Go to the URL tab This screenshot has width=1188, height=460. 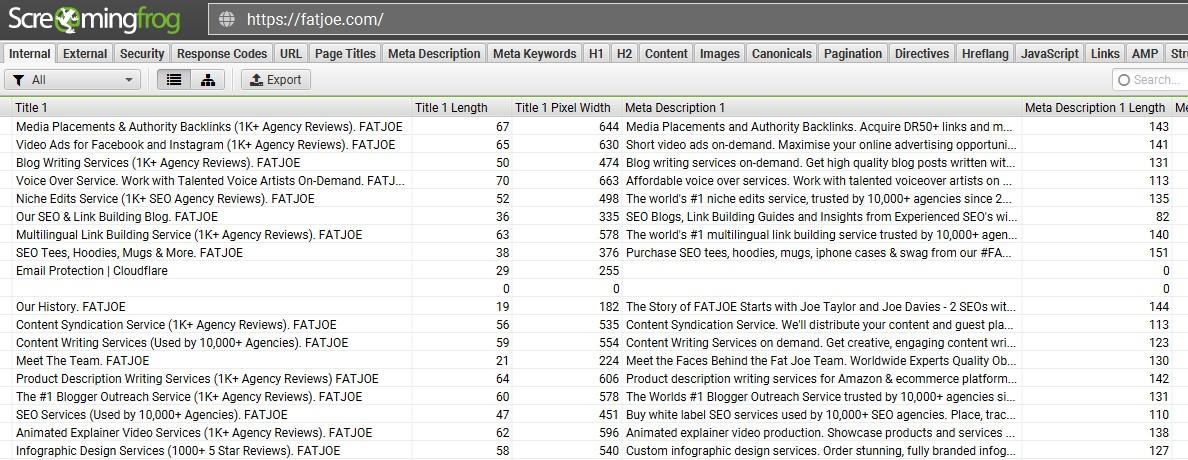291,53
